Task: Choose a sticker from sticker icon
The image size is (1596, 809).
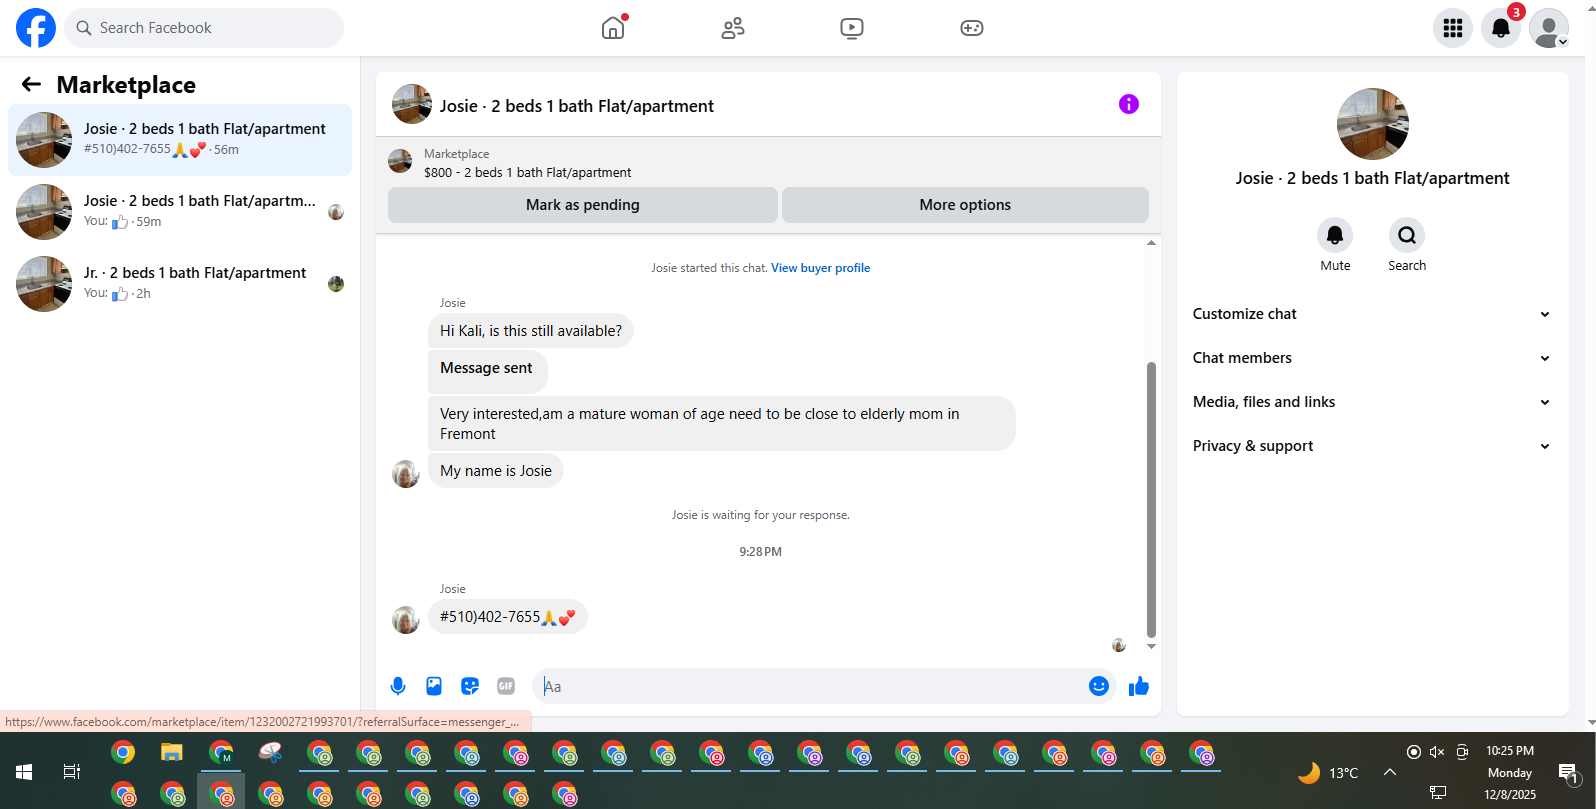Action: click(470, 686)
